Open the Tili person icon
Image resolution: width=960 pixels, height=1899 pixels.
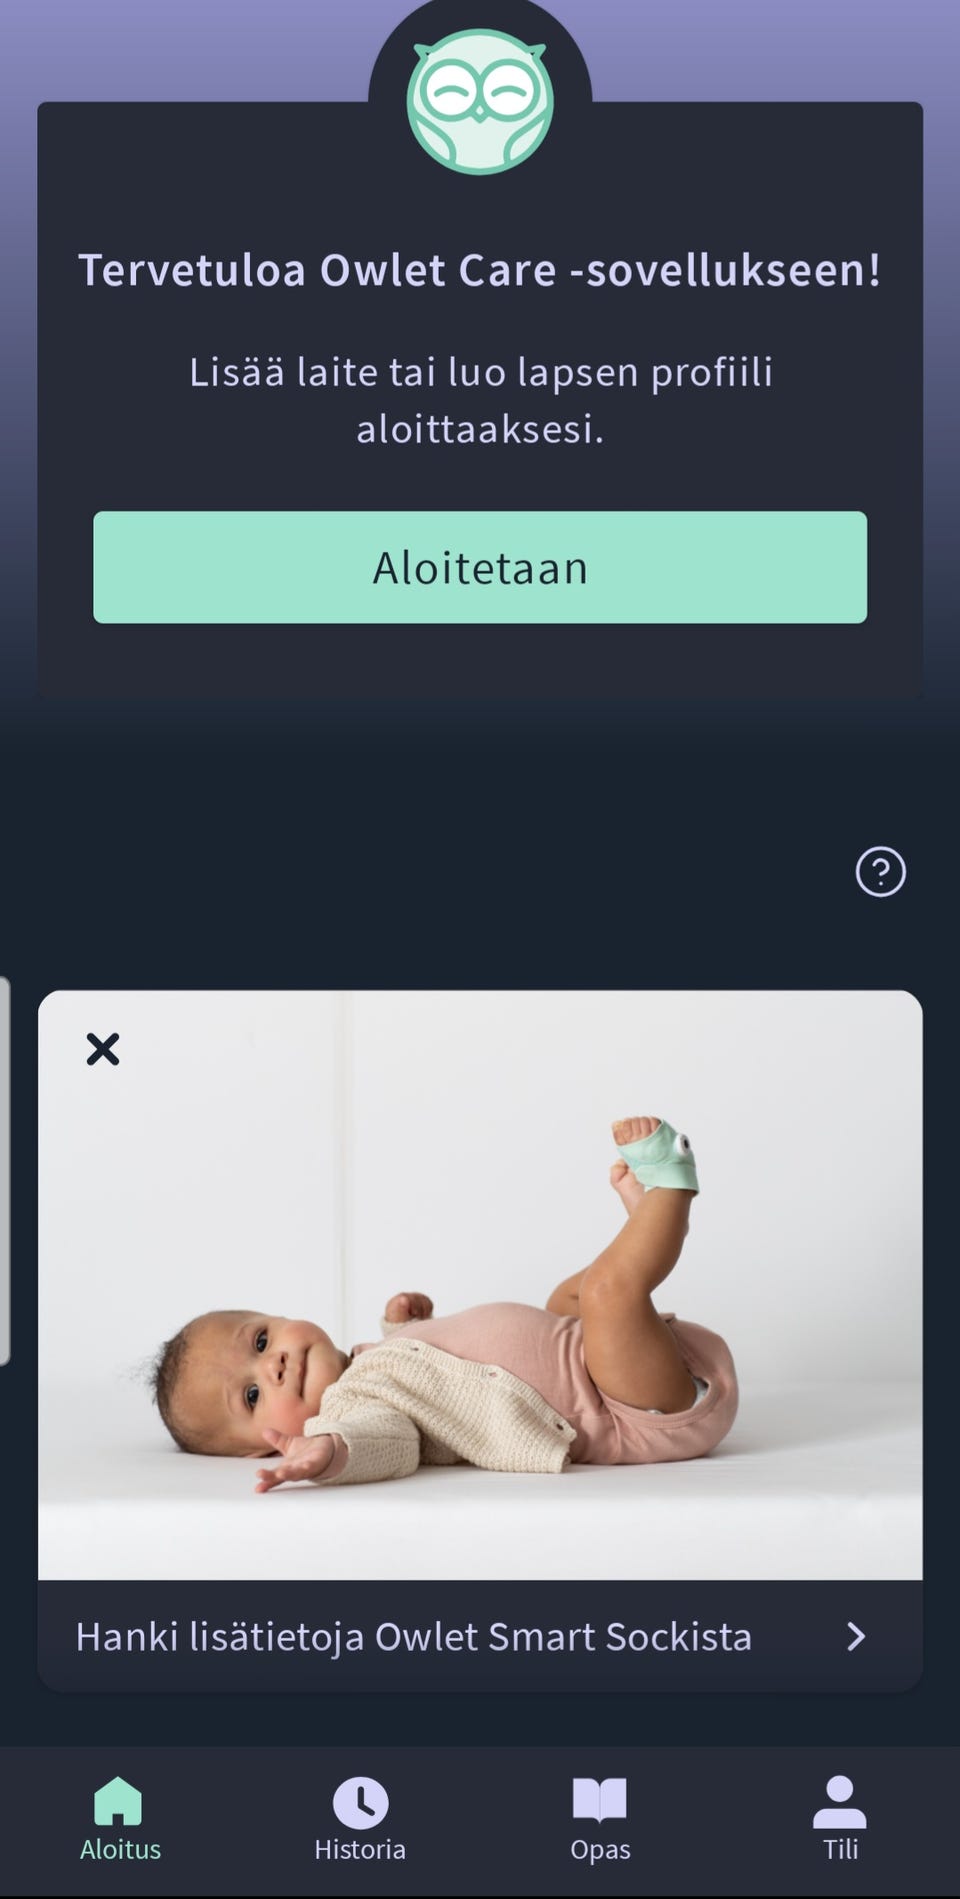(840, 1802)
